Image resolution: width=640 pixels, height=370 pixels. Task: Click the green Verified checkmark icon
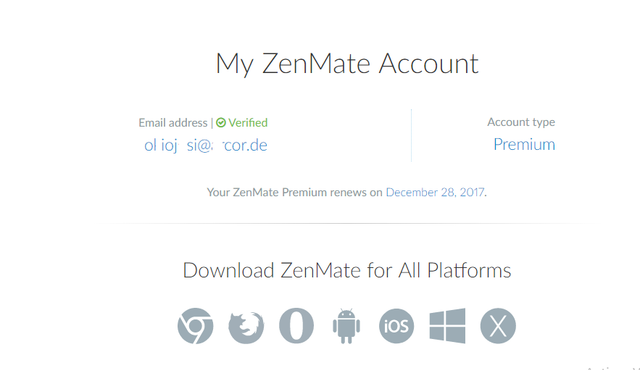tap(221, 123)
